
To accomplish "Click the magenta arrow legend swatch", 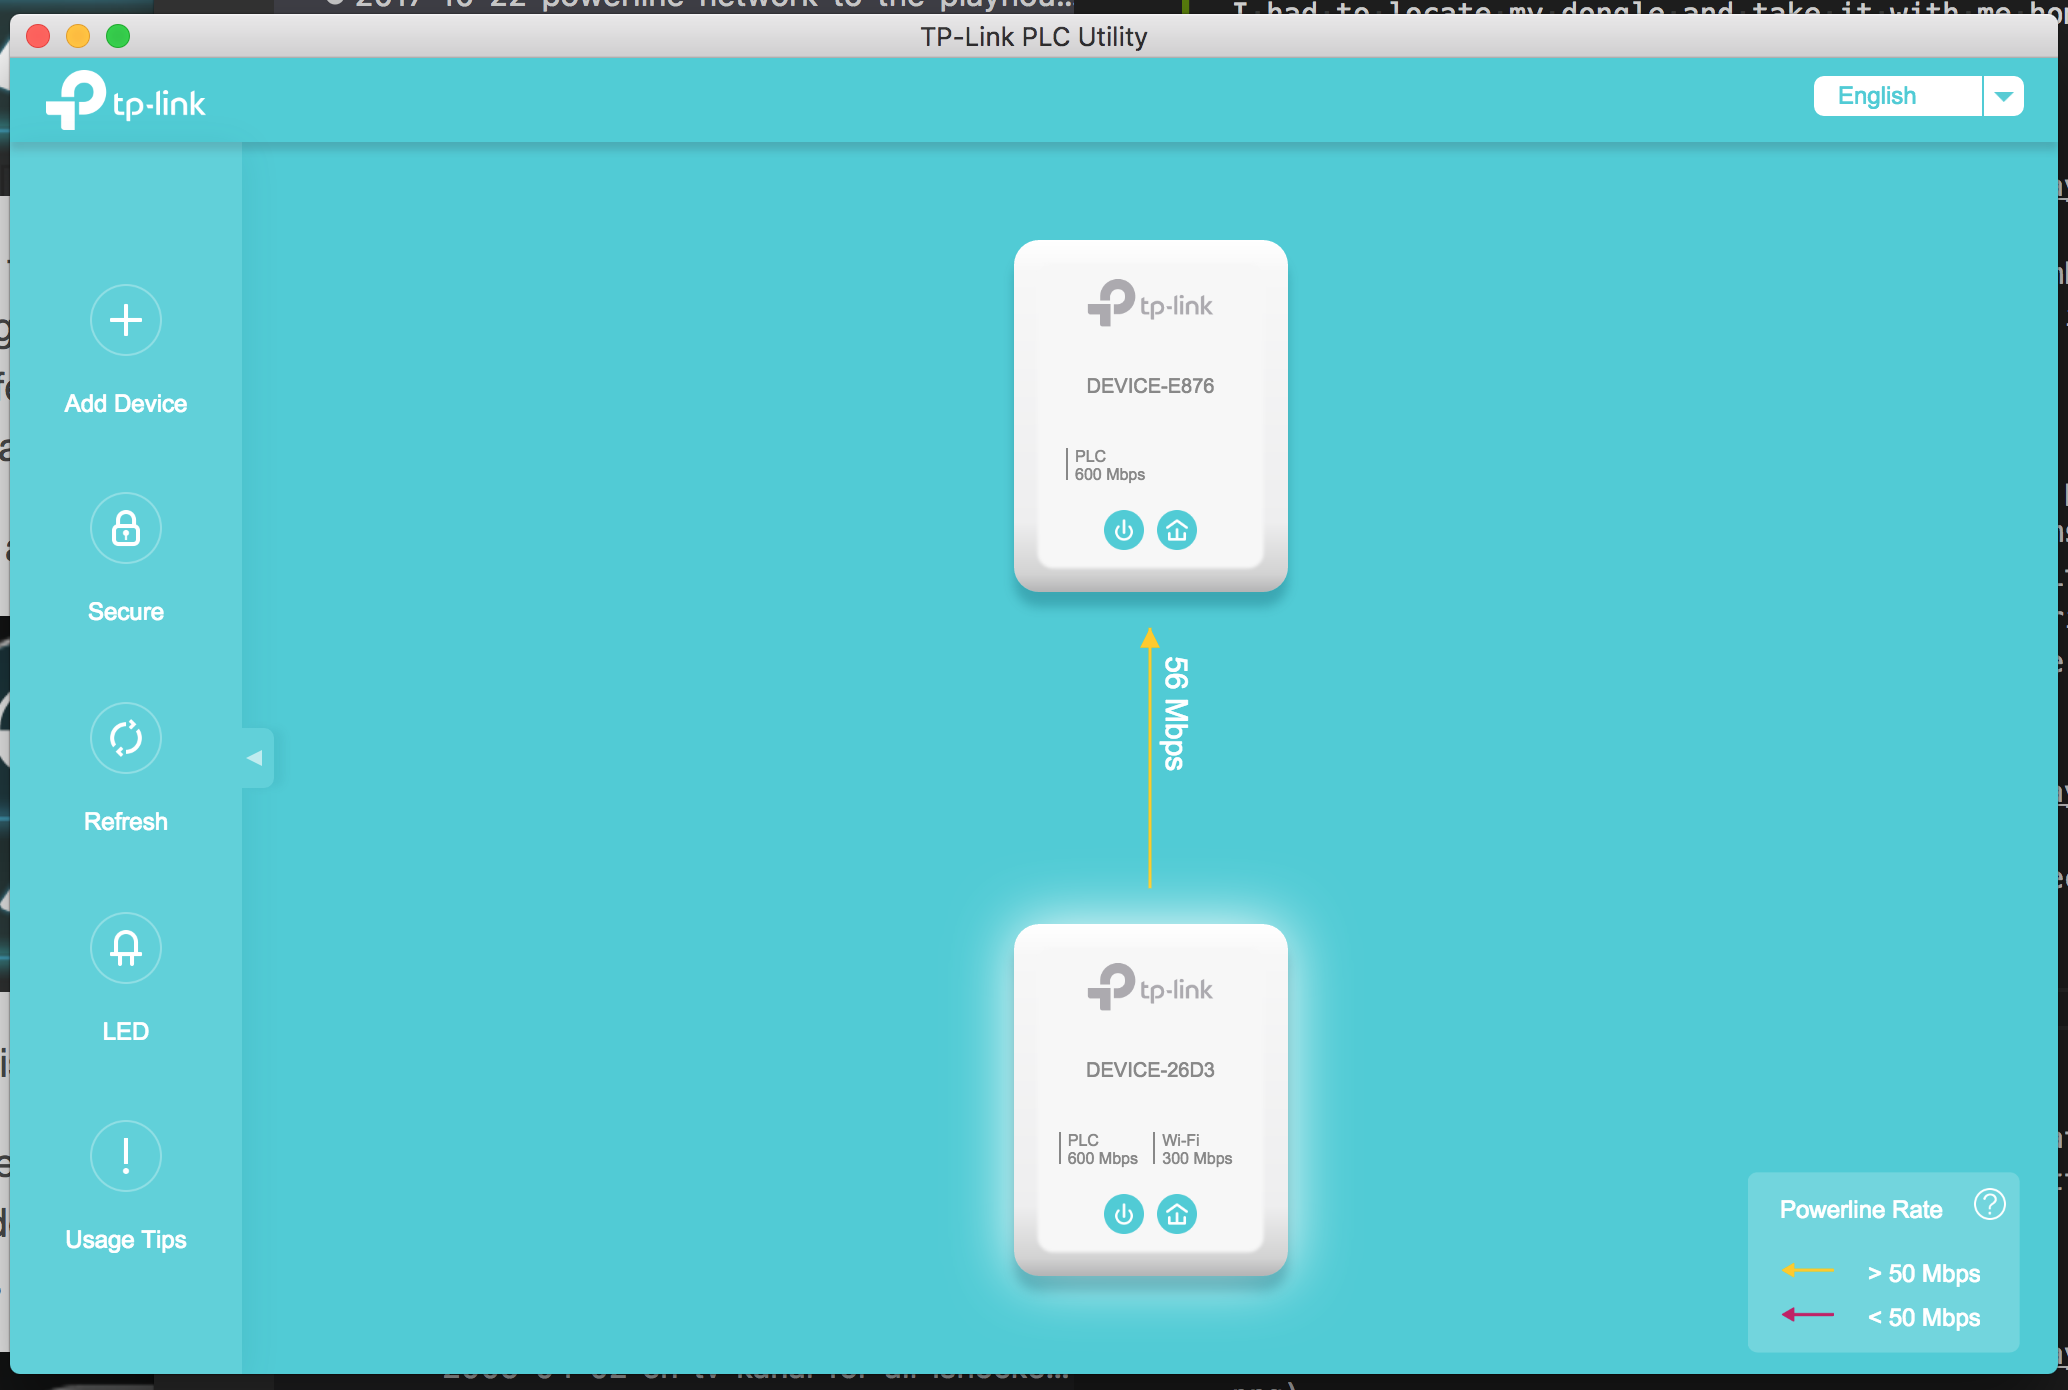I will coord(1808,1314).
